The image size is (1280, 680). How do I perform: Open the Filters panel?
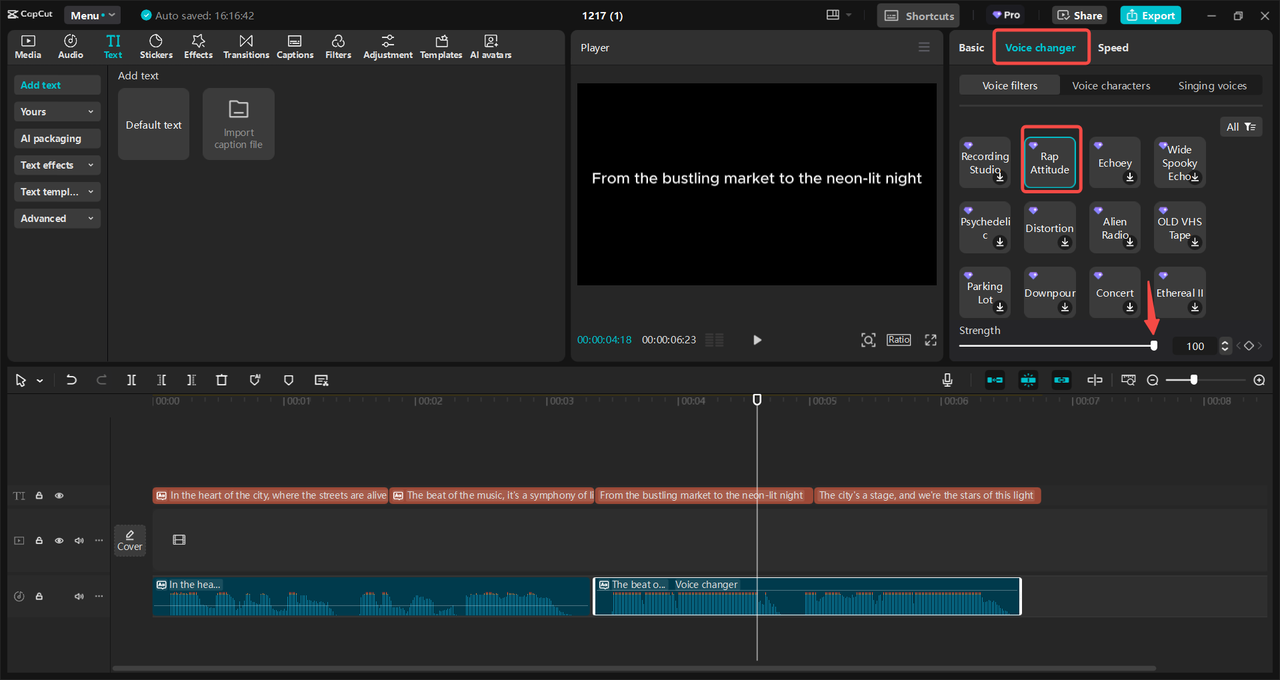(338, 46)
